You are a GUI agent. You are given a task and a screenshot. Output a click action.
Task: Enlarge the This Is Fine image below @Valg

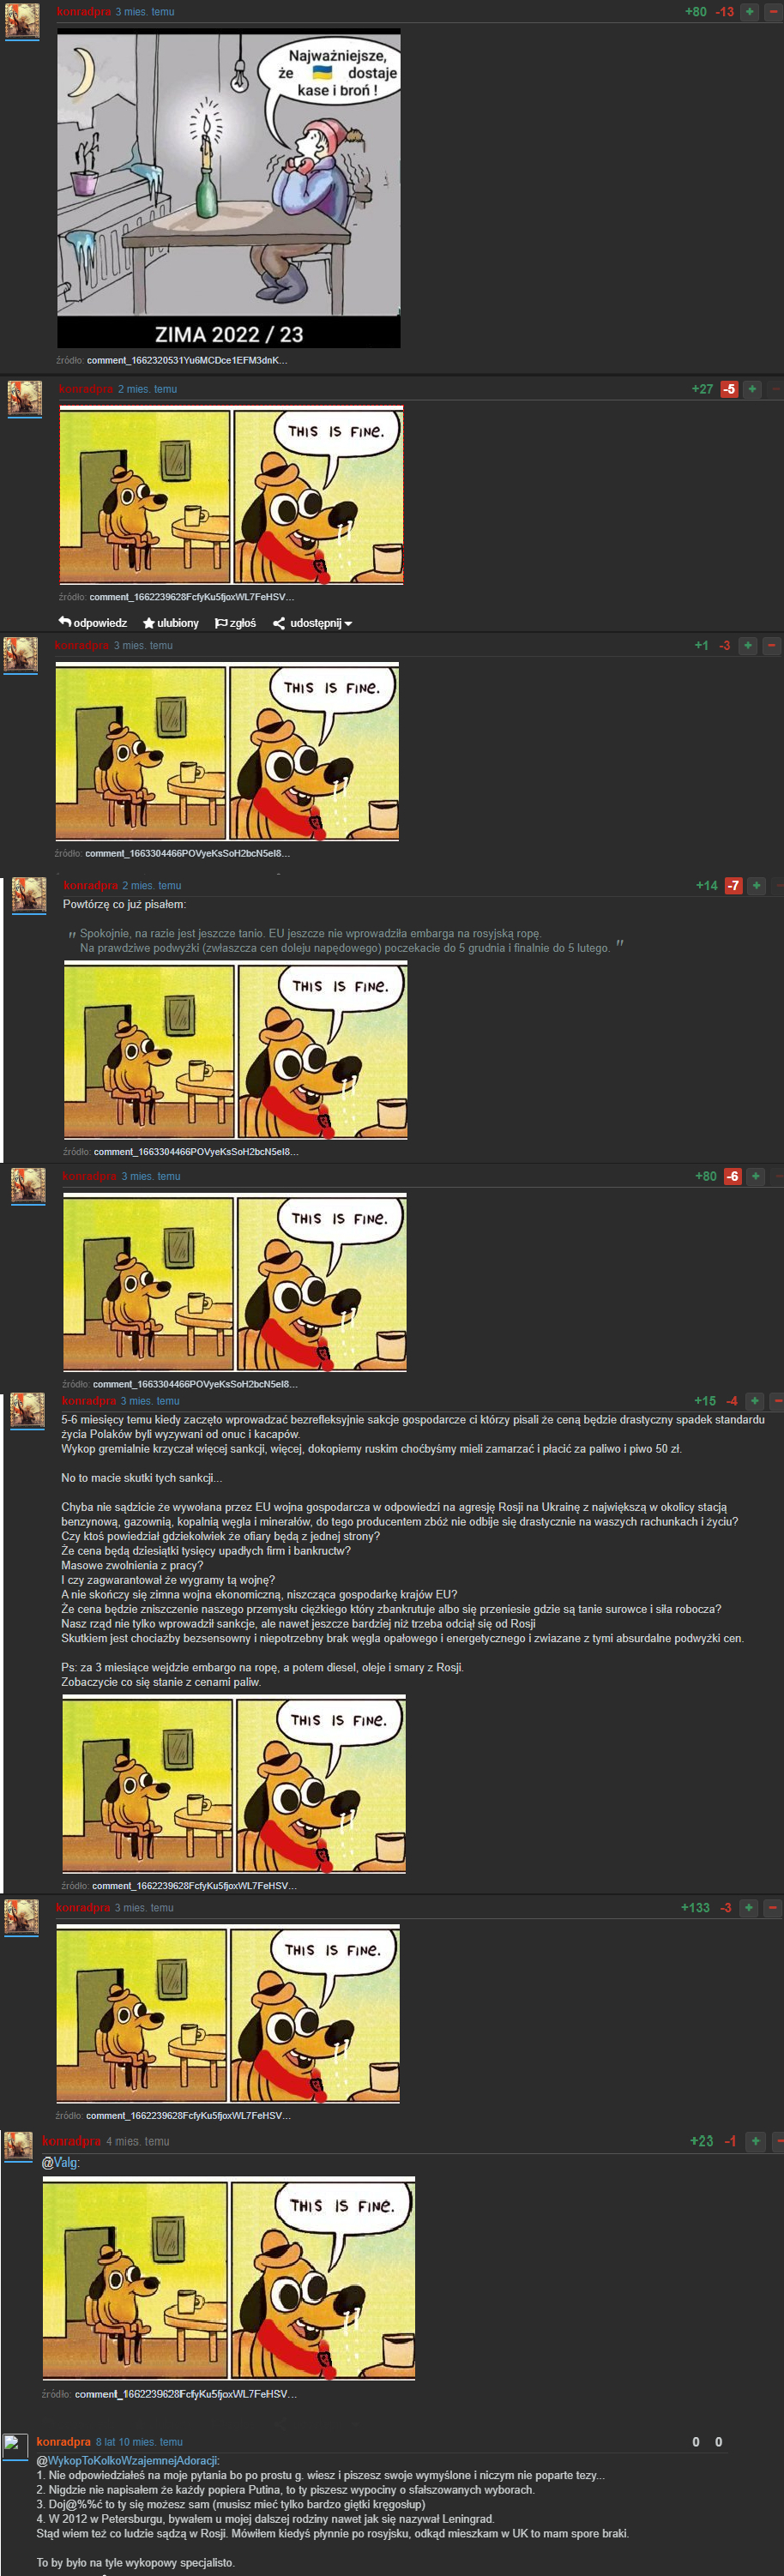228,2277
